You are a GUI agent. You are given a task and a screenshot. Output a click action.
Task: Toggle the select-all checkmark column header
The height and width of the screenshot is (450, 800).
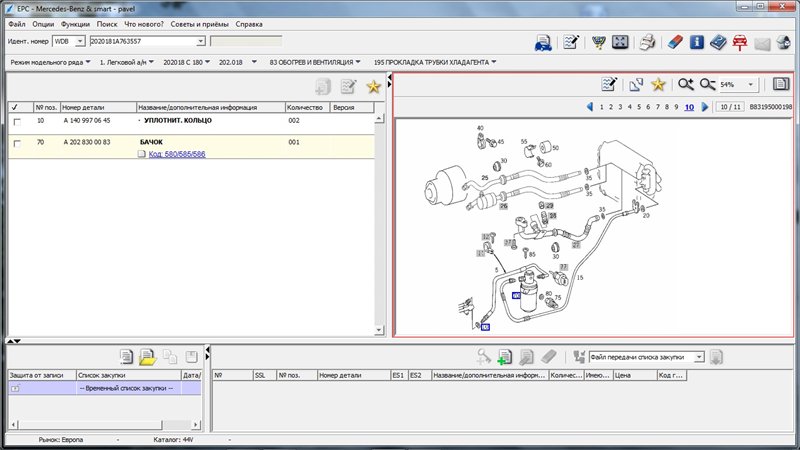pyautogui.click(x=15, y=107)
